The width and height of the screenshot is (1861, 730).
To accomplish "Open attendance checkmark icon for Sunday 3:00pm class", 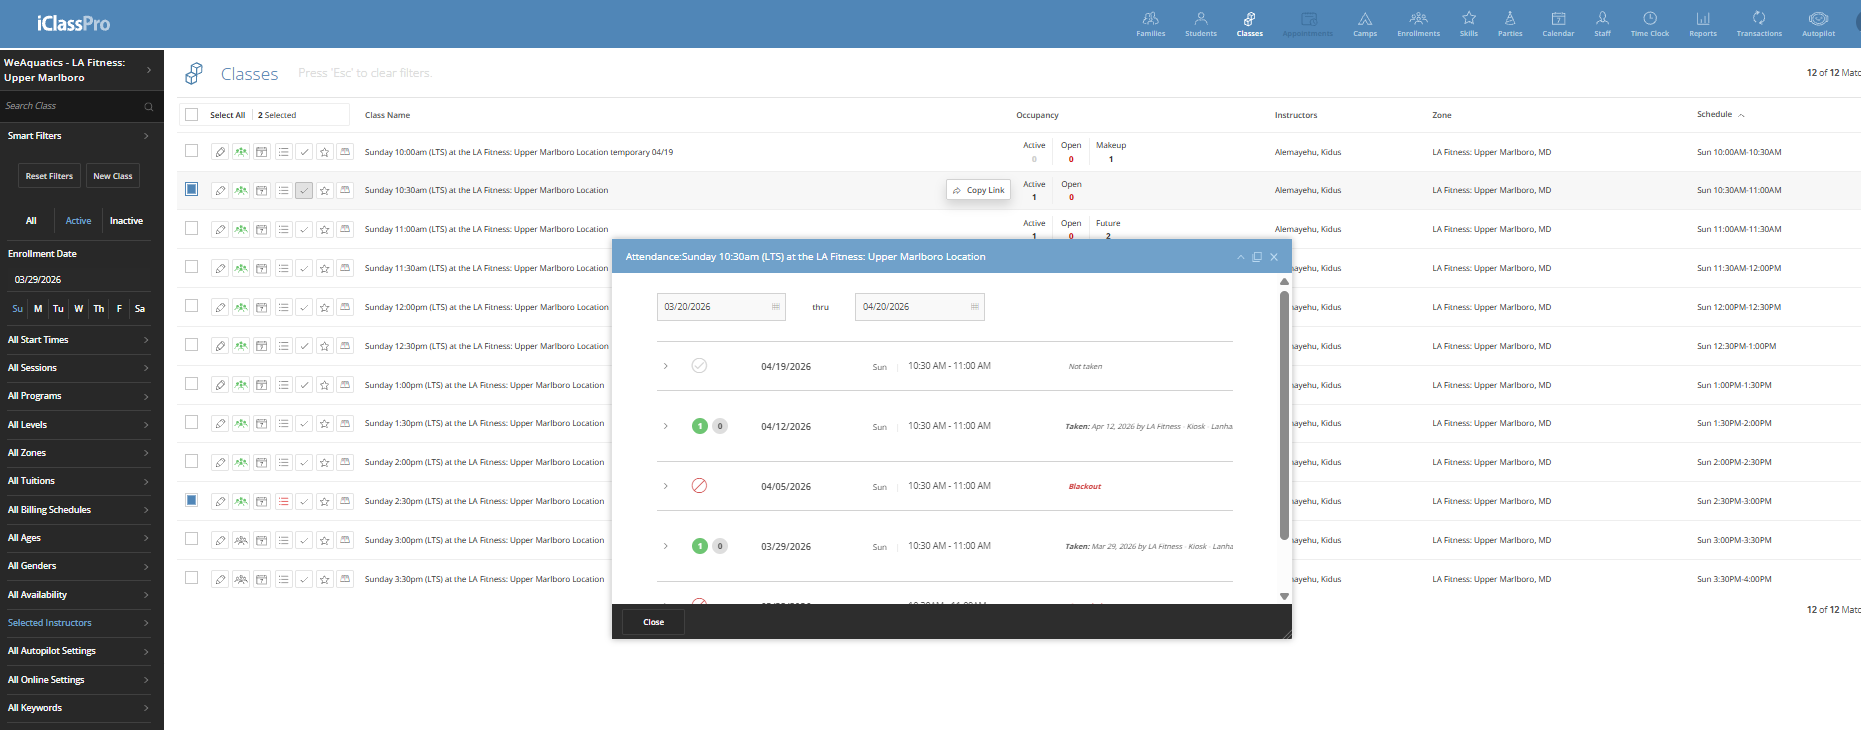I will point(304,541).
